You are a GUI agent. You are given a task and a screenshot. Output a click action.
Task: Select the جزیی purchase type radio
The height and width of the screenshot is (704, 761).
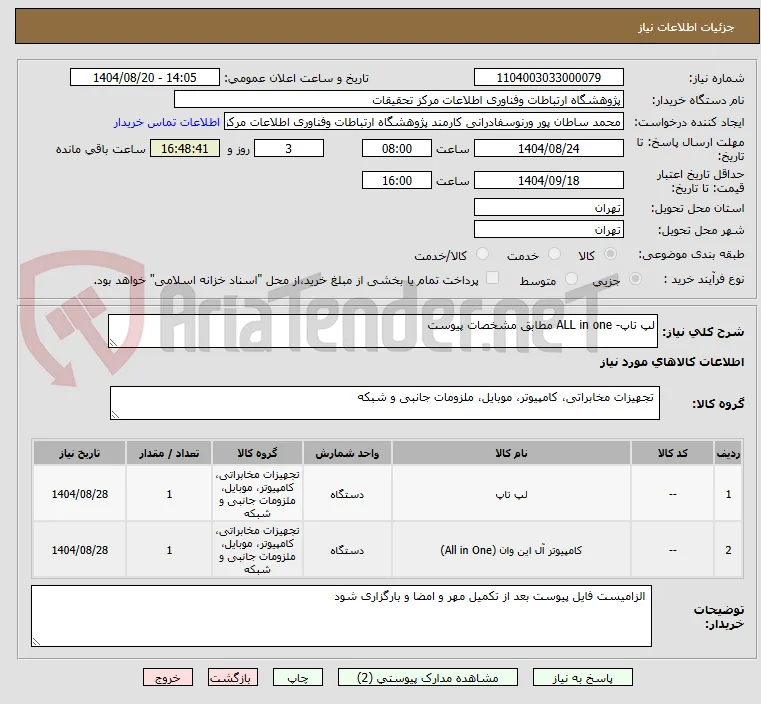click(635, 279)
